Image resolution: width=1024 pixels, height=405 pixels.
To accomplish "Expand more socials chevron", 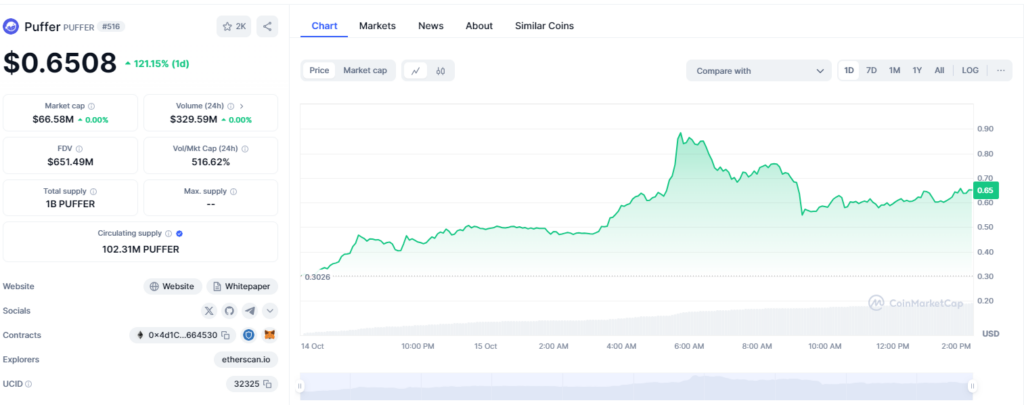I will [x=270, y=311].
